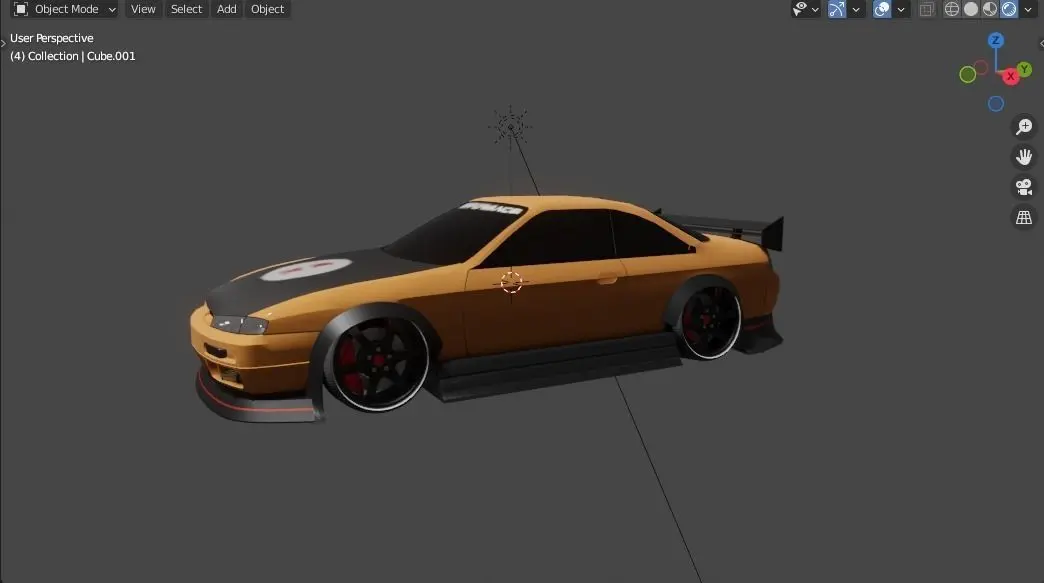Click the negative X faded red gizmo circle
This screenshot has height=583, width=1044.
tap(981, 68)
